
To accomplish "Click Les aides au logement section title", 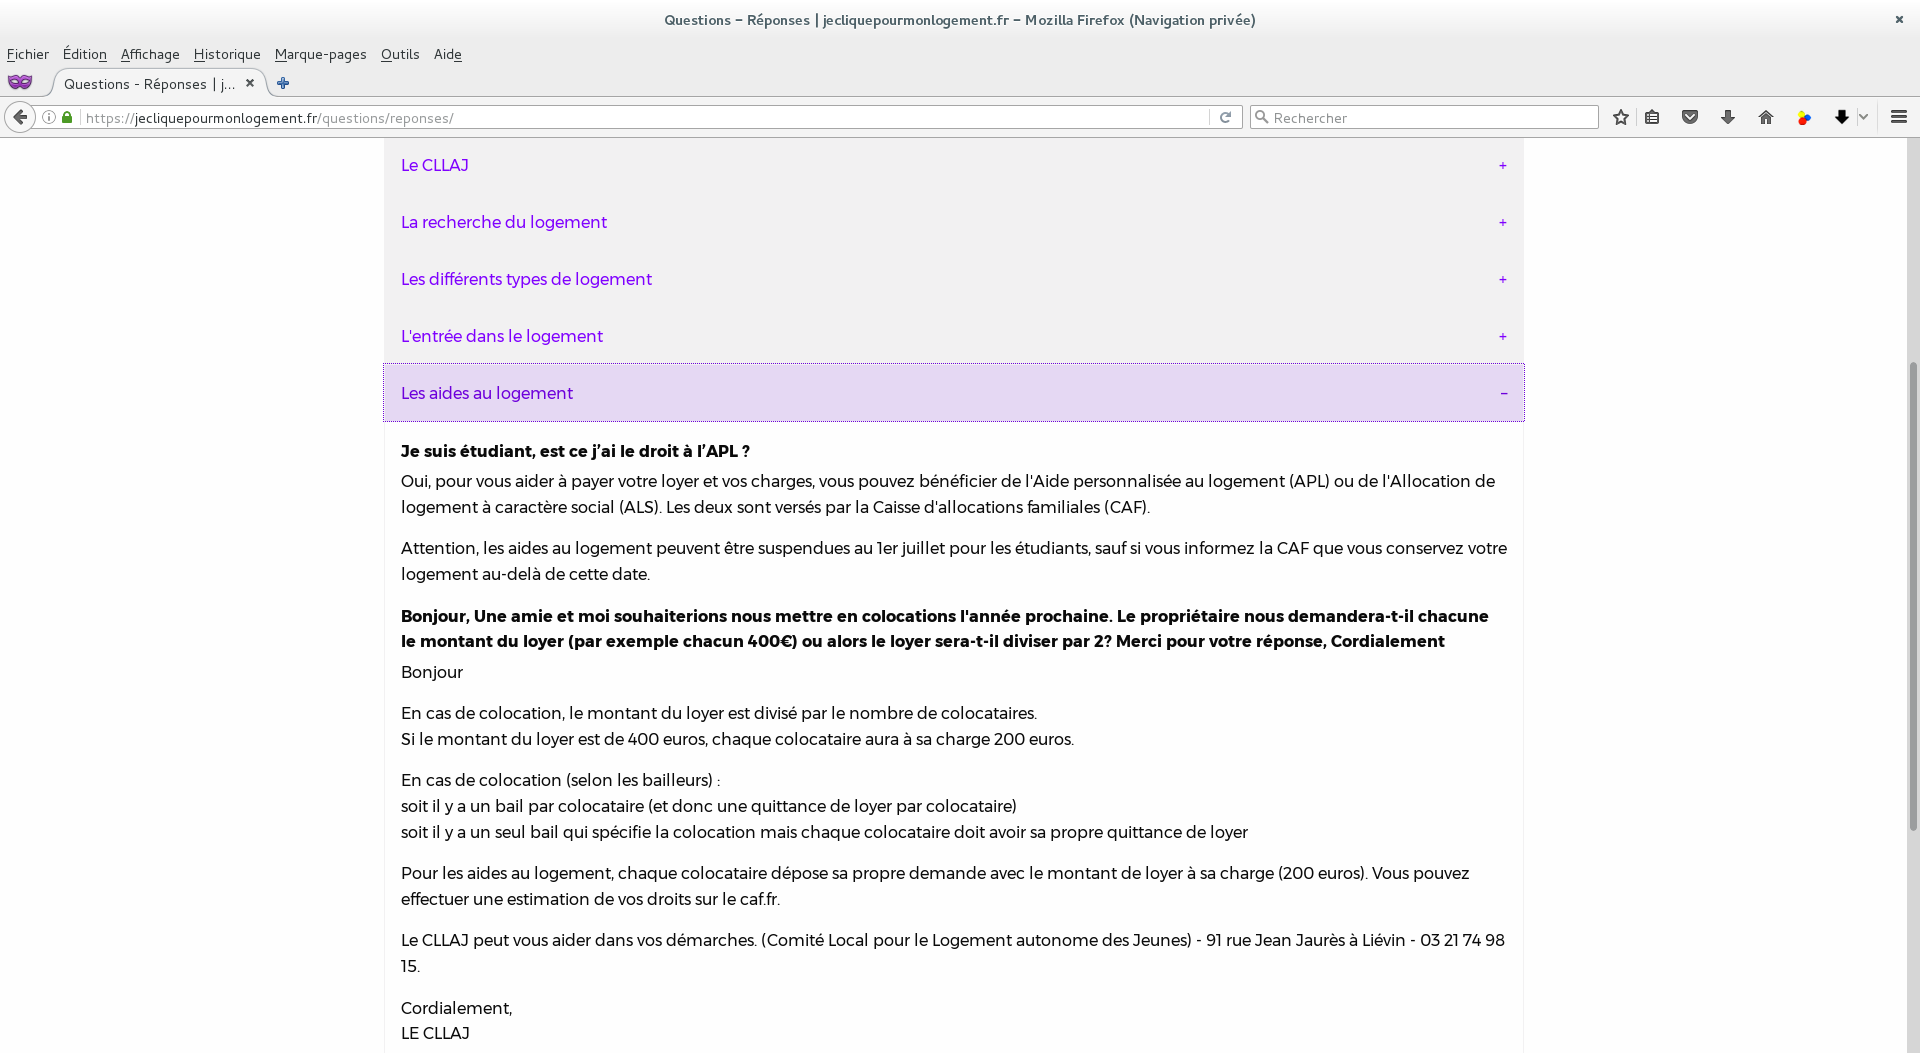I will point(487,393).
